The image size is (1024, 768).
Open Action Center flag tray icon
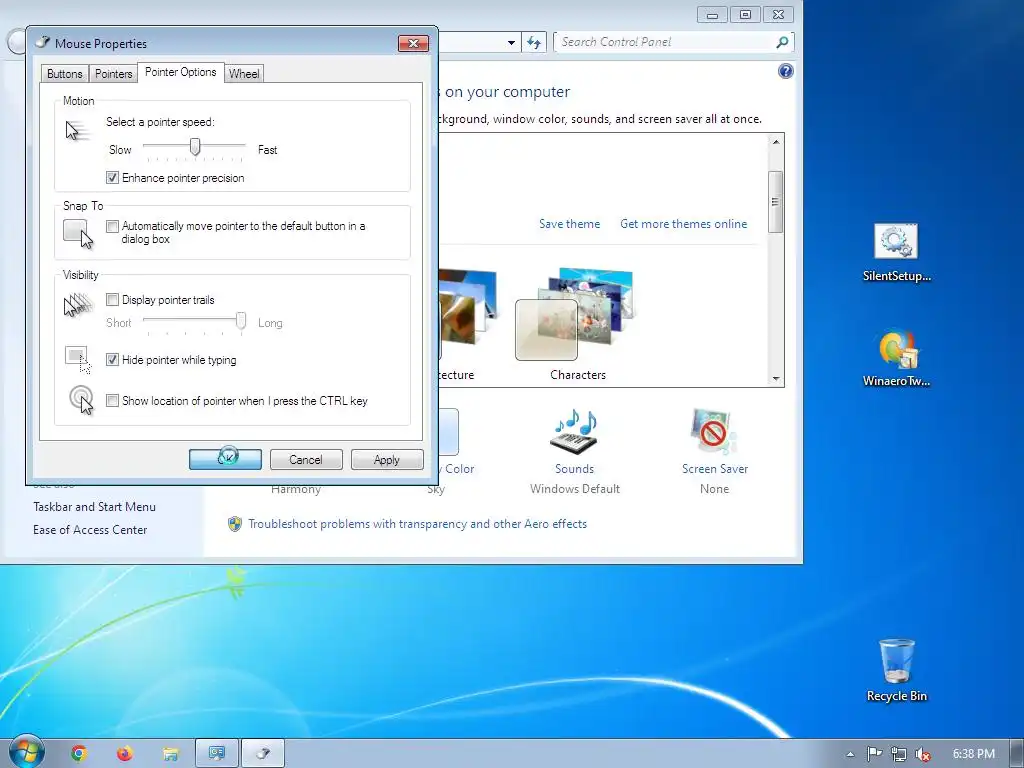pyautogui.click(x=874, y=754)
